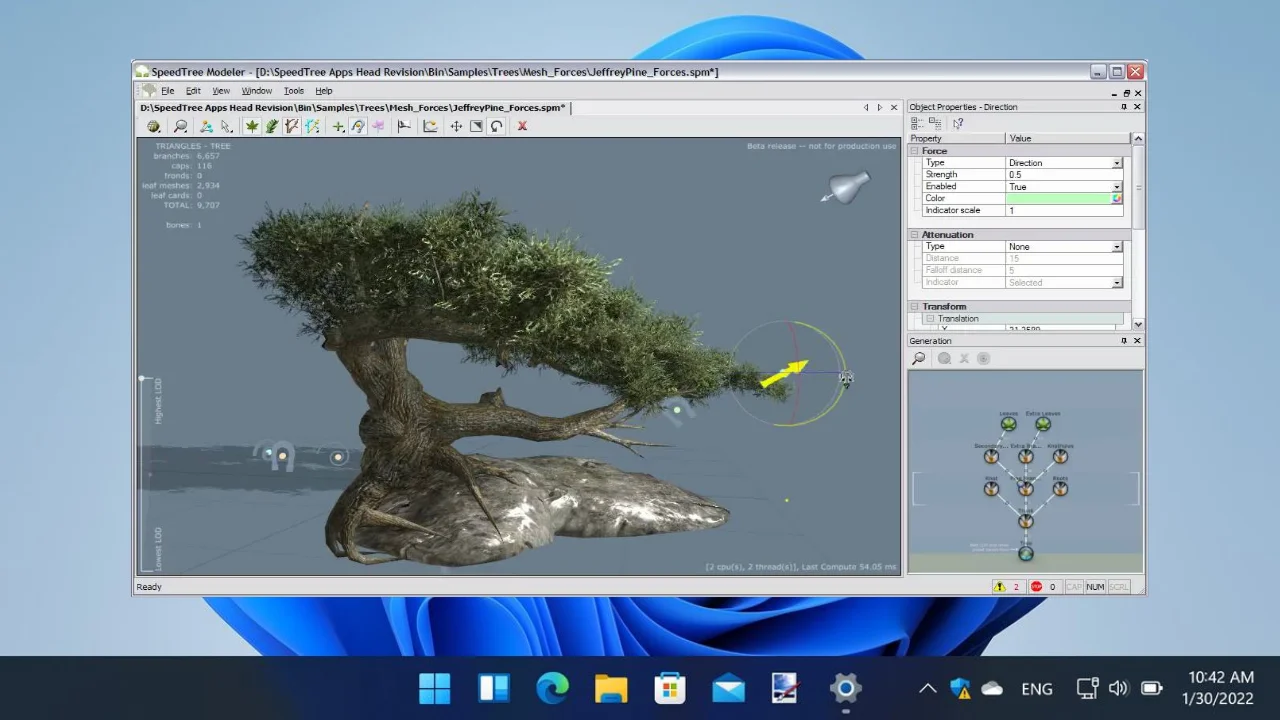Open the File menu

[x=167, y=91]
